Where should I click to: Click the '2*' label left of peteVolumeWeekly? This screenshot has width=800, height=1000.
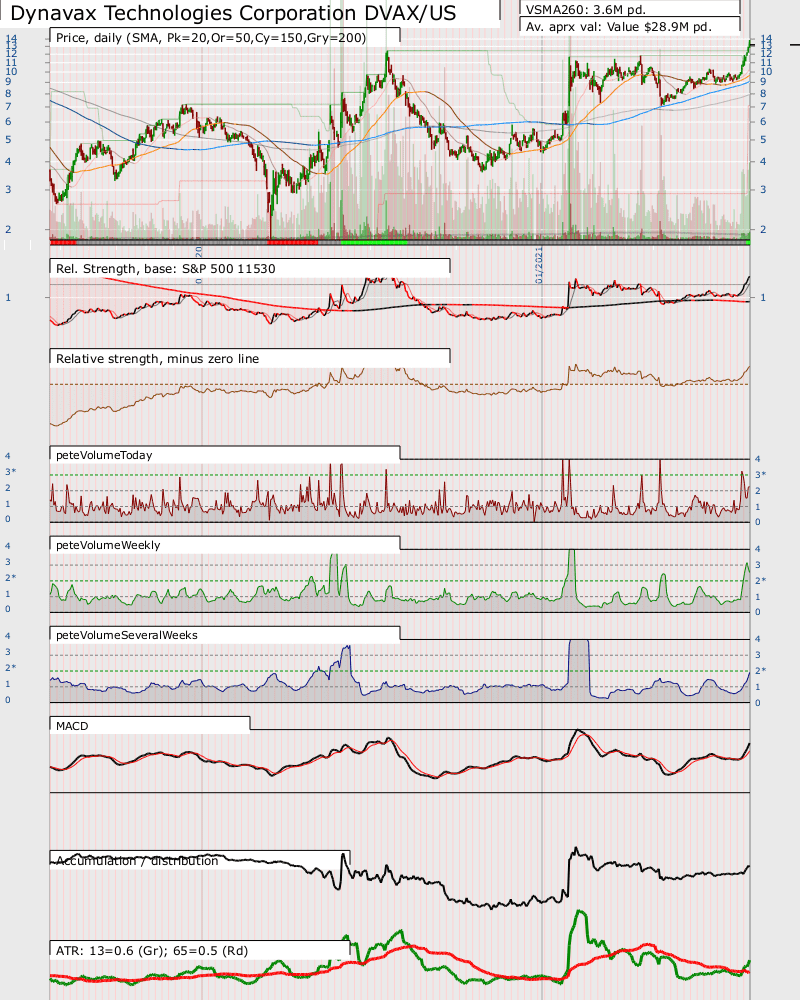(11, 577)
